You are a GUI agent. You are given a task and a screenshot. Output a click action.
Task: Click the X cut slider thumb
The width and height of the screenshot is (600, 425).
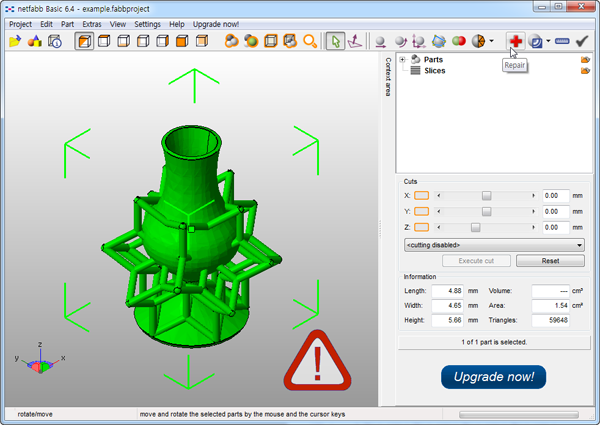486,196
